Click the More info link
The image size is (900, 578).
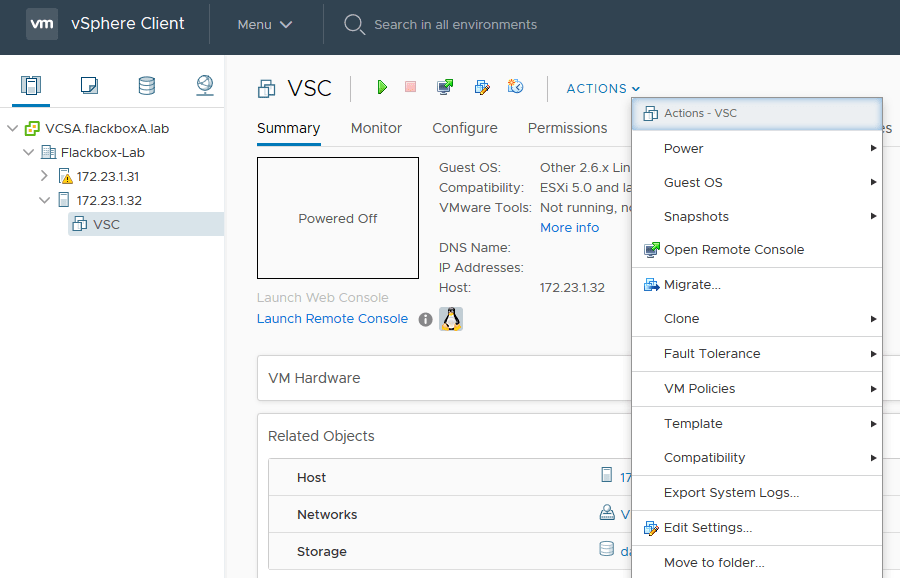(x=569, y=228)
